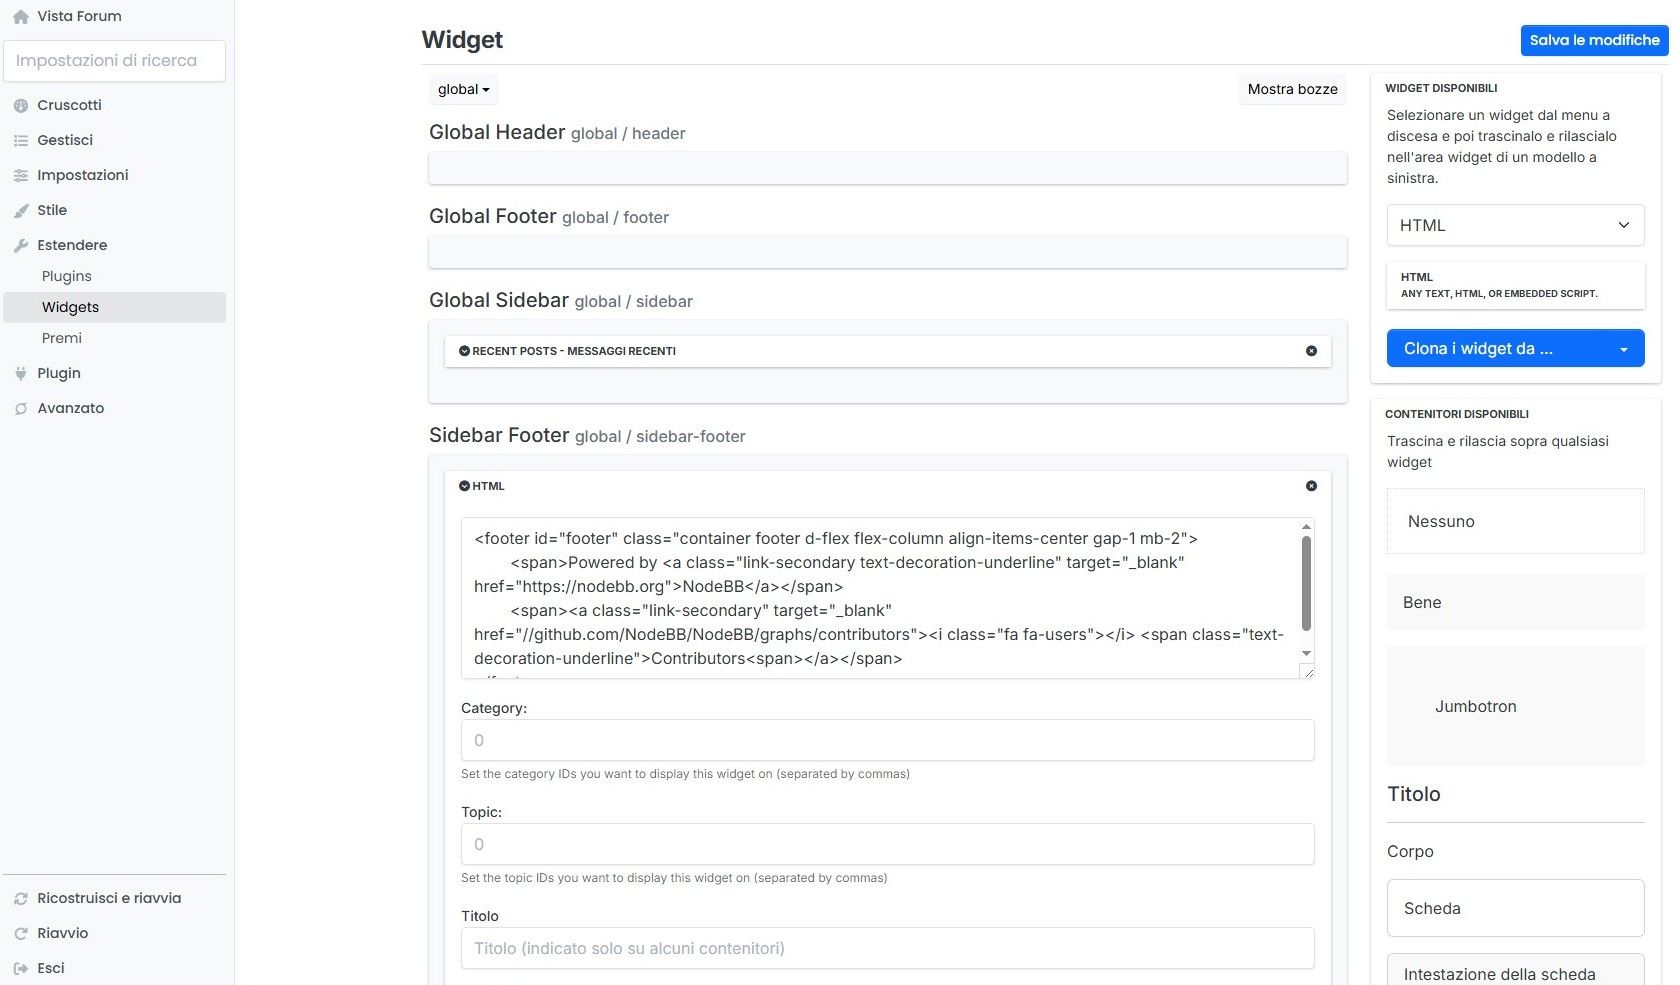The height and width of the screenshot is (985, 1680).
Task: Save changes with Salva le modifiche
Action: pos(1594,40)
